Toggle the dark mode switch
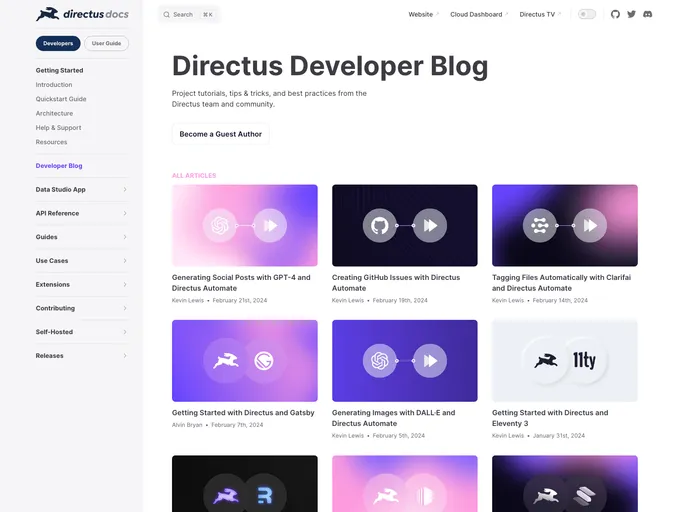The width and height of the screenshot is (688, 512). (x=587, y=14)
